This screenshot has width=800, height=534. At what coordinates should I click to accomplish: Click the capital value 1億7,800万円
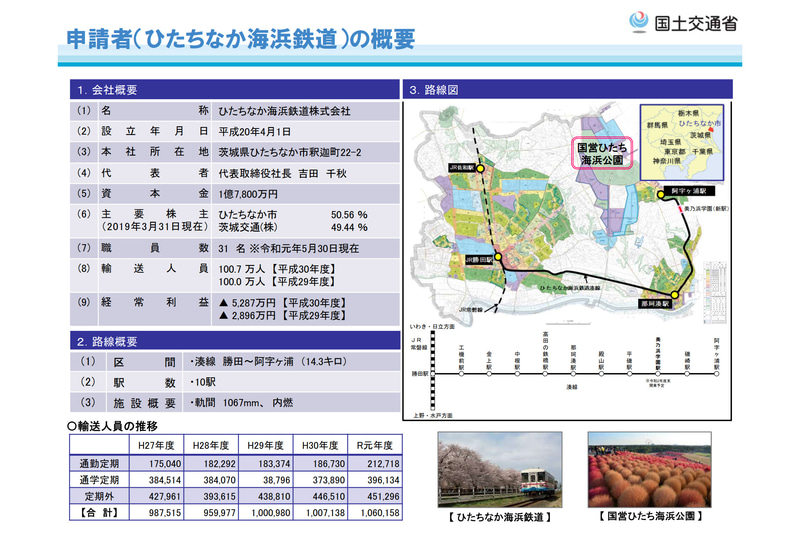248,194
